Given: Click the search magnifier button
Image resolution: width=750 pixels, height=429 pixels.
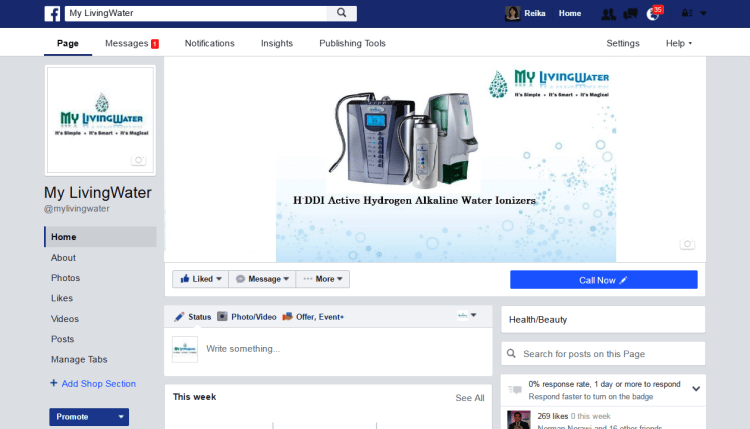Looking at the screenshot, I should [342, 13].
